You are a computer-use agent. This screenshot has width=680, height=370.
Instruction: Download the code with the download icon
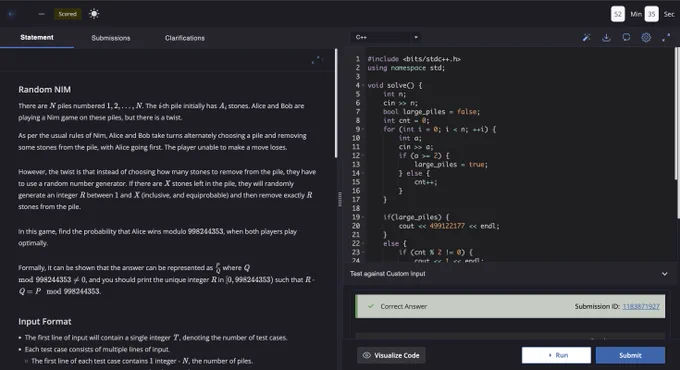tap(606, 38)
